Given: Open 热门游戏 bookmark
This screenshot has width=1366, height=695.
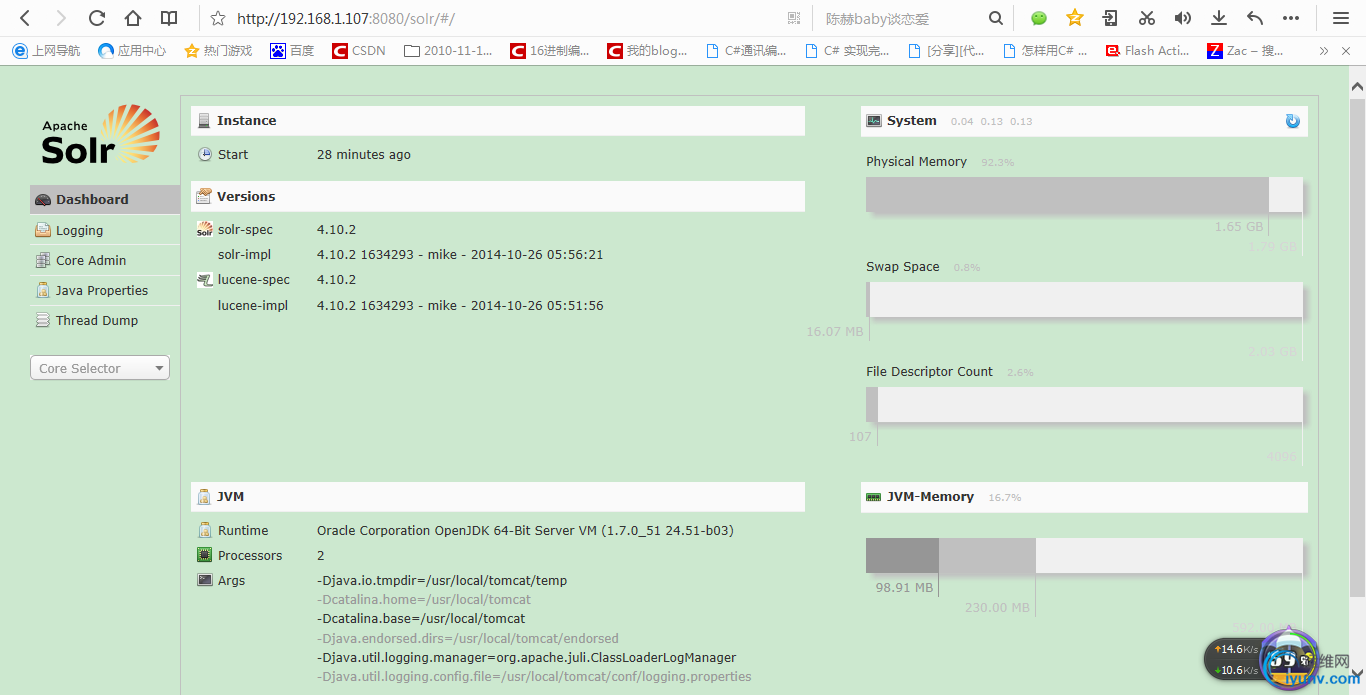Looking at the screenshot, I should click(x=218, y=50).
